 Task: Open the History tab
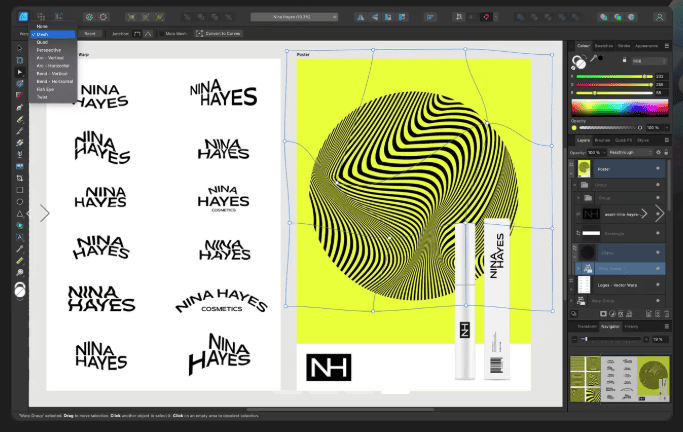(x=631, y=326)
